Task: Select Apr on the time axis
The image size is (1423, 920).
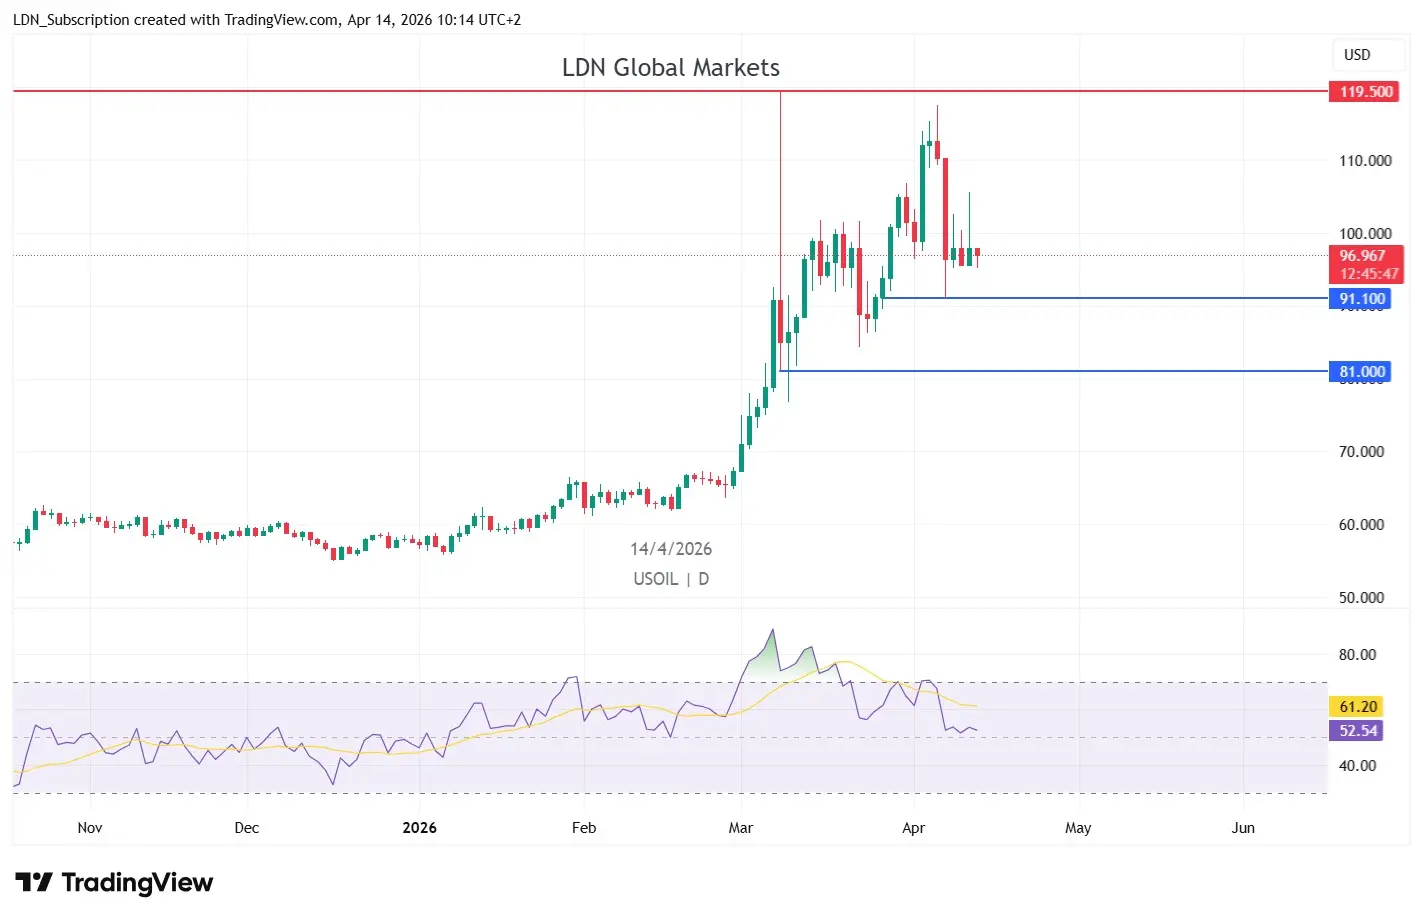Action: (913, 828)
